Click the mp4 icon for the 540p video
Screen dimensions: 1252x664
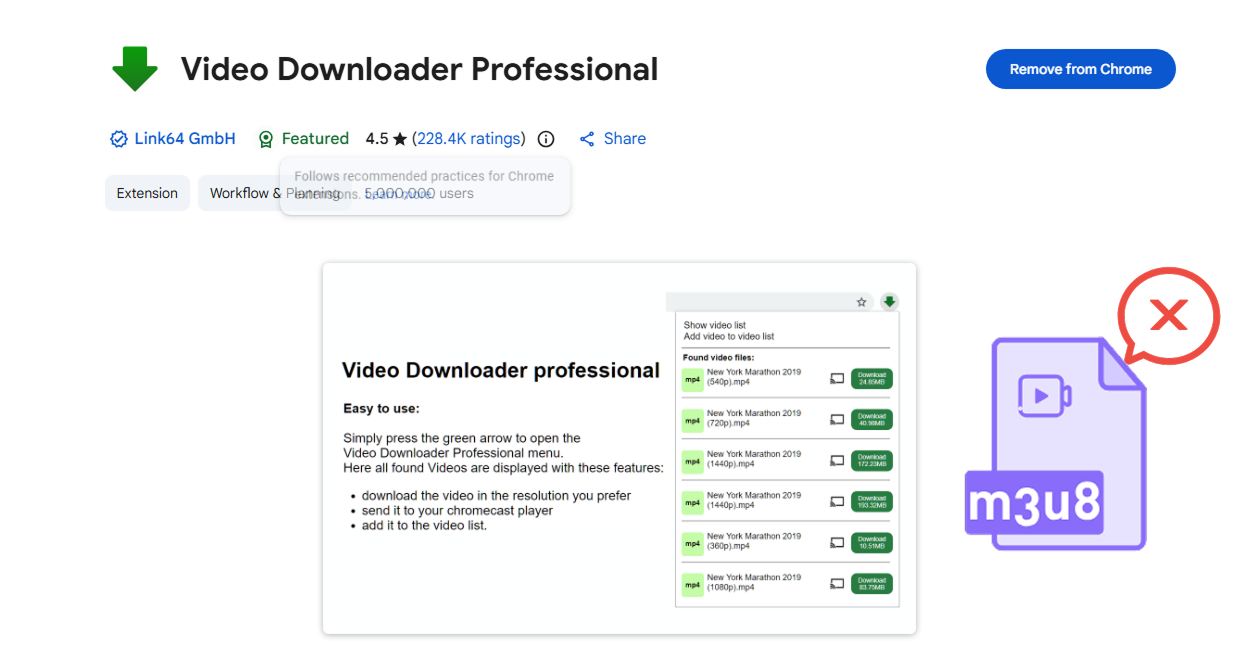pos(692,379)
